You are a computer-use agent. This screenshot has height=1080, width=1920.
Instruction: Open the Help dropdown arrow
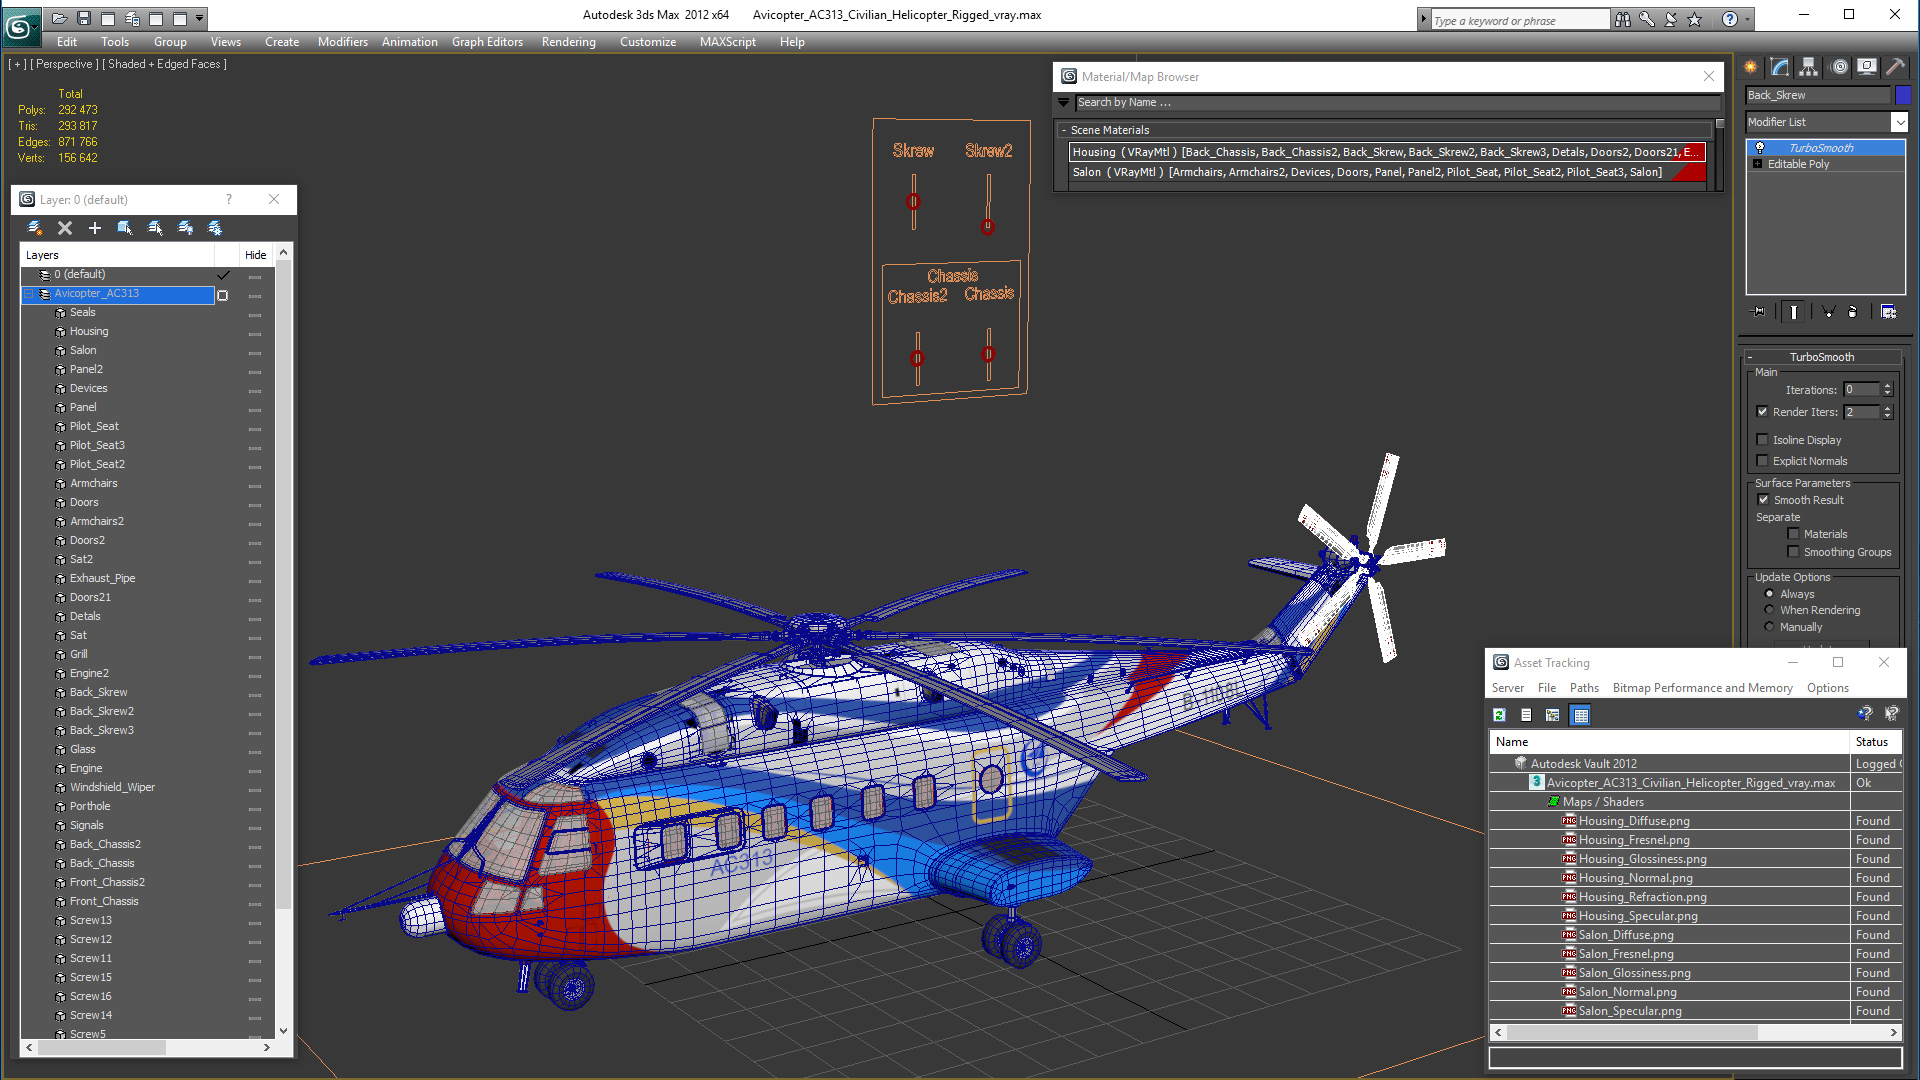tap(1747, 19)
